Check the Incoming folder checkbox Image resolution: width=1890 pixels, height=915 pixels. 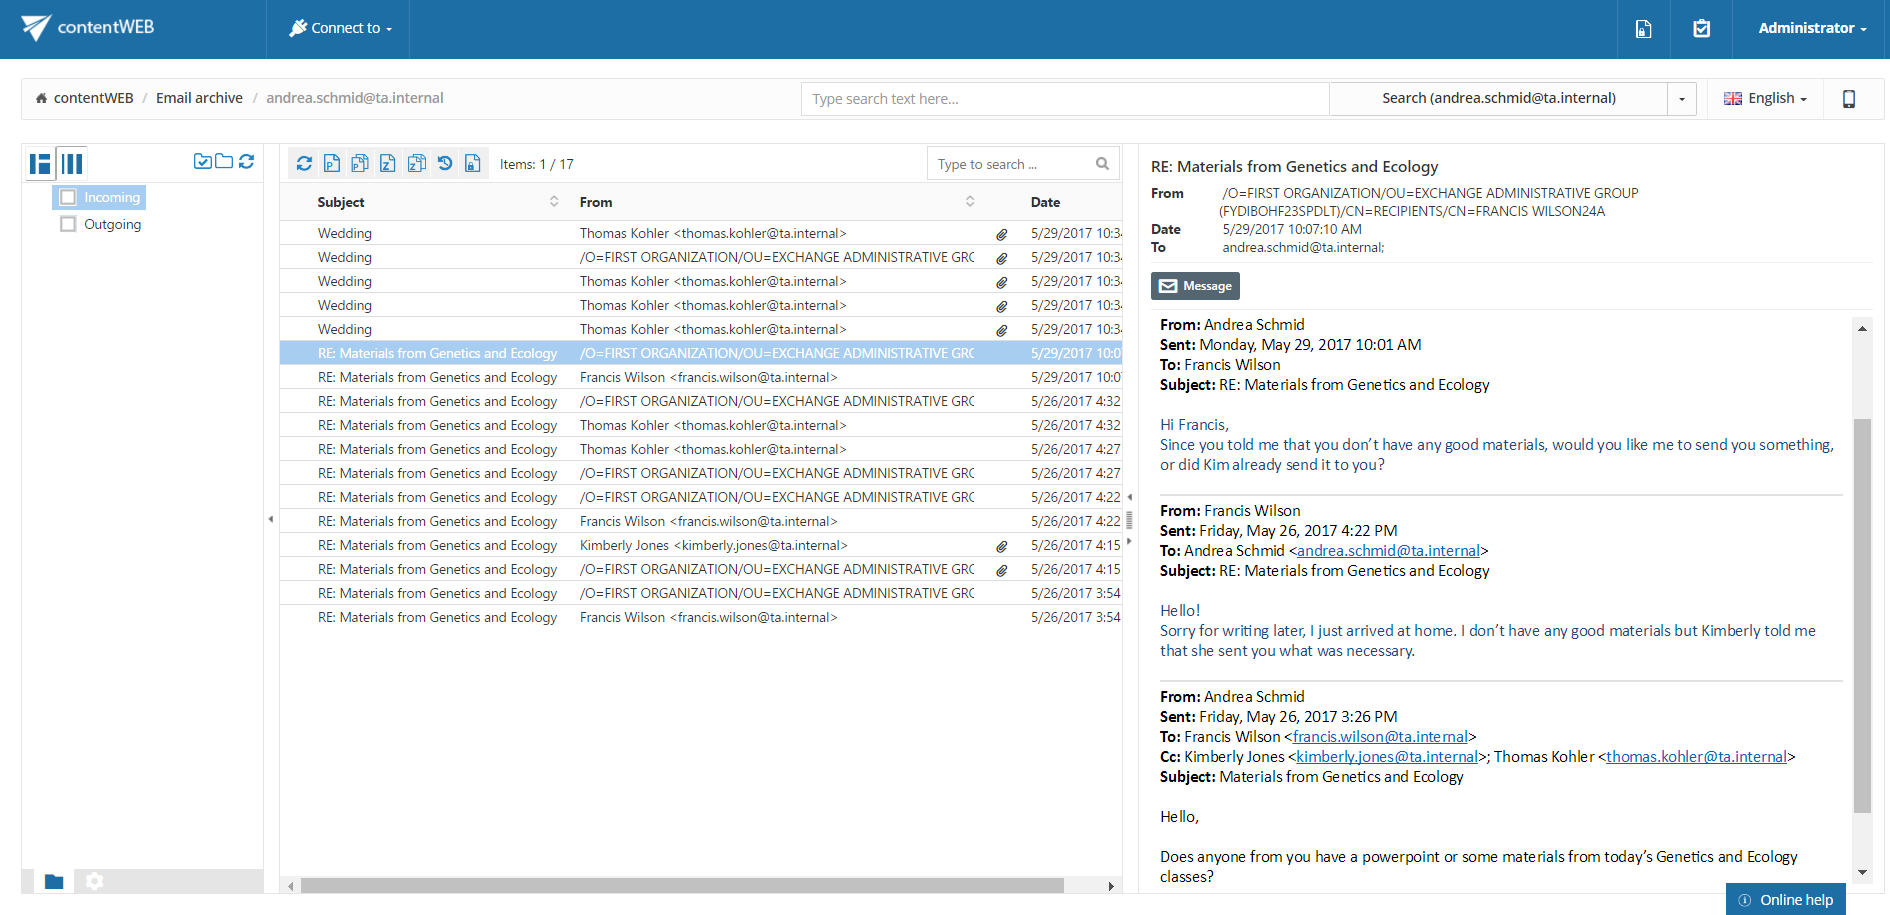[68, 198]
